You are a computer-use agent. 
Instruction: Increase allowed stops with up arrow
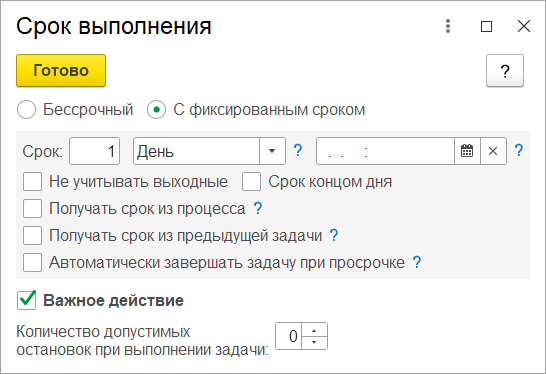(x=314, y=330)
